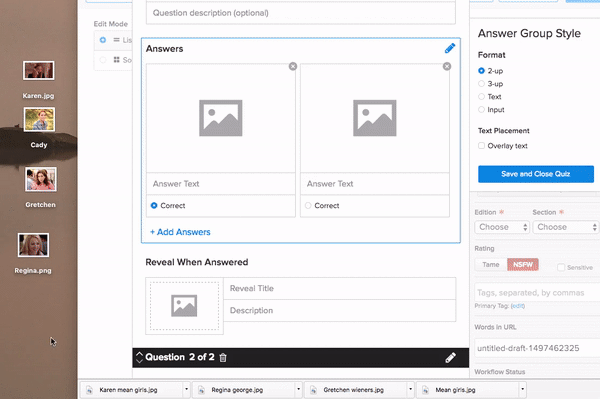Open the Regina george.jpg download menu arrow
This screenshot has height=399, width=600.
(x=298, y=389)
